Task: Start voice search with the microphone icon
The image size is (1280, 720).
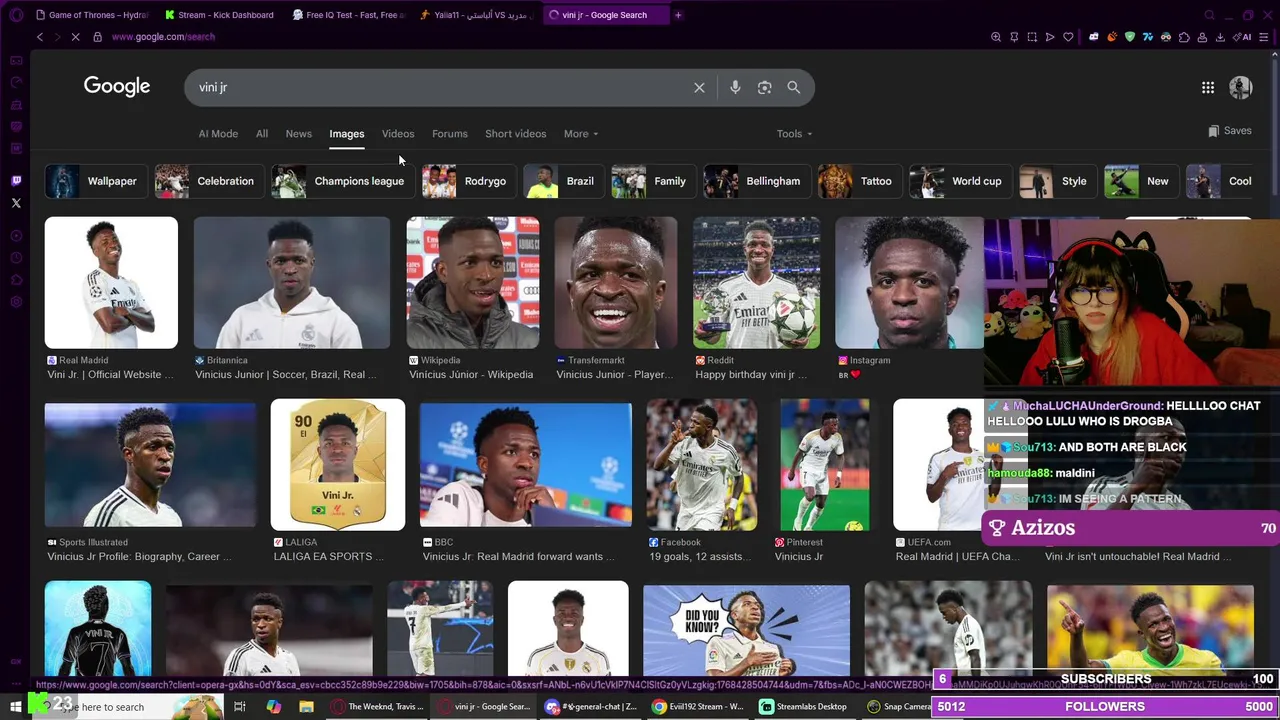Action: click(x=735, y=87)
